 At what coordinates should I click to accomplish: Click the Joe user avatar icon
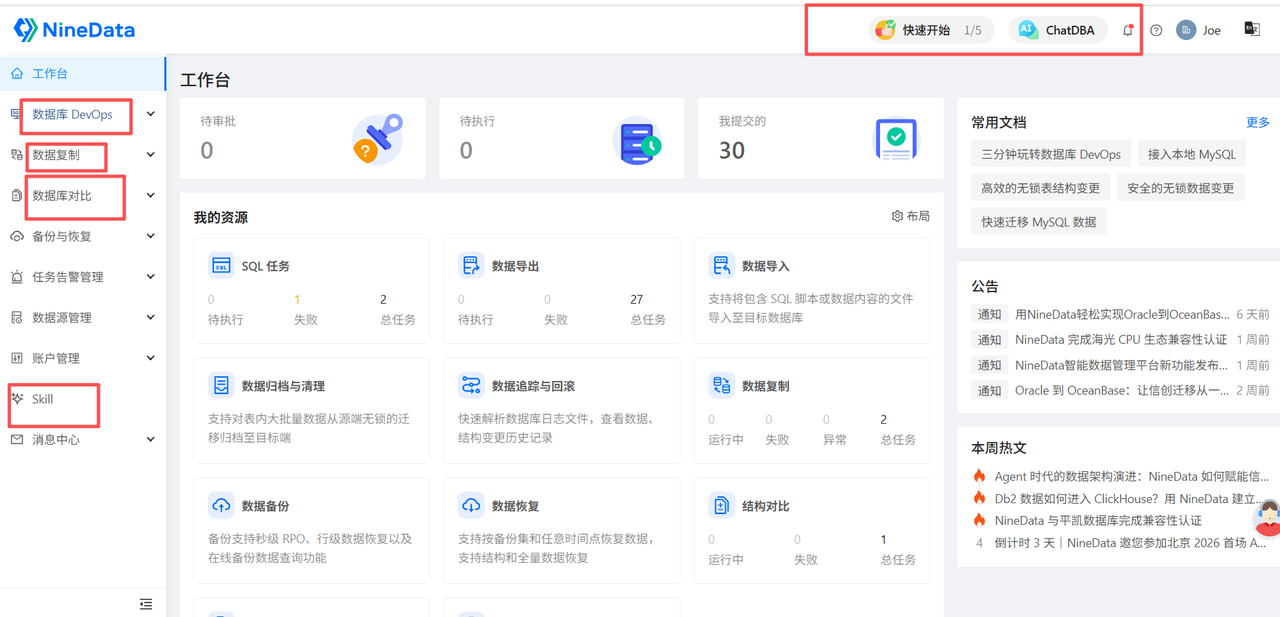(x=1186, y=30)
